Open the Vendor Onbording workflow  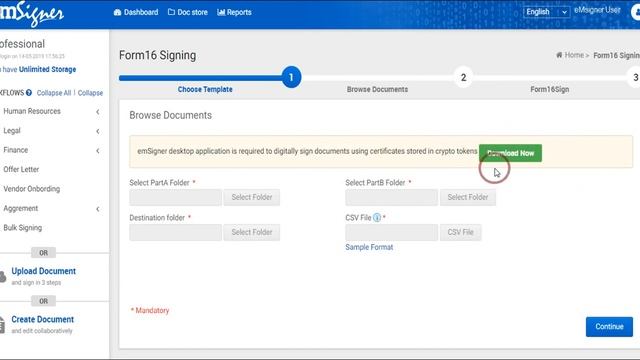[x=32, y=189]
